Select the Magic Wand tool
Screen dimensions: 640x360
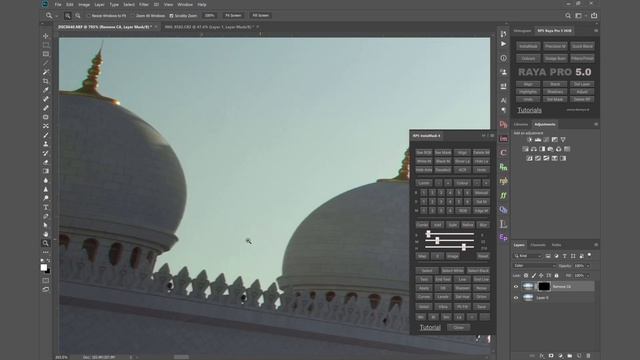tap(46, 72)
